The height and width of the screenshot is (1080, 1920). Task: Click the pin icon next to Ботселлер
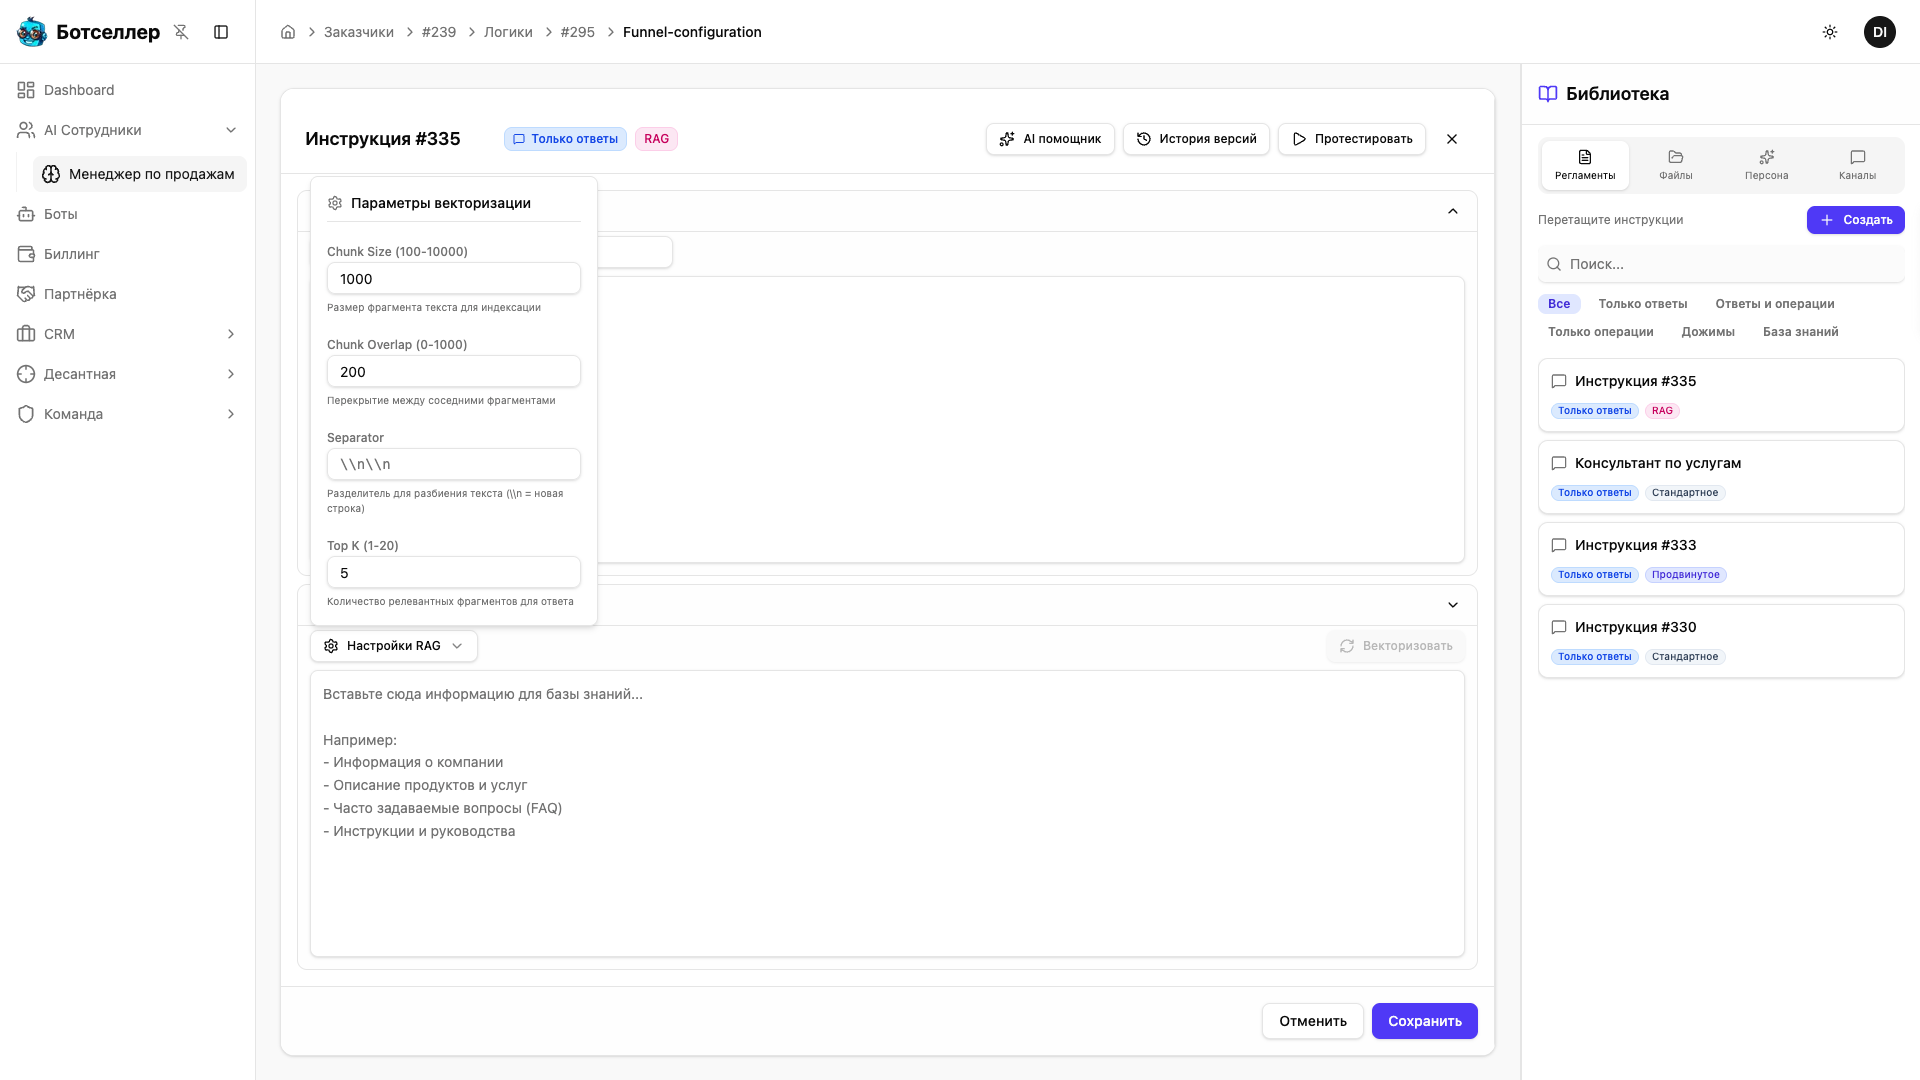[x=181, y=32]
